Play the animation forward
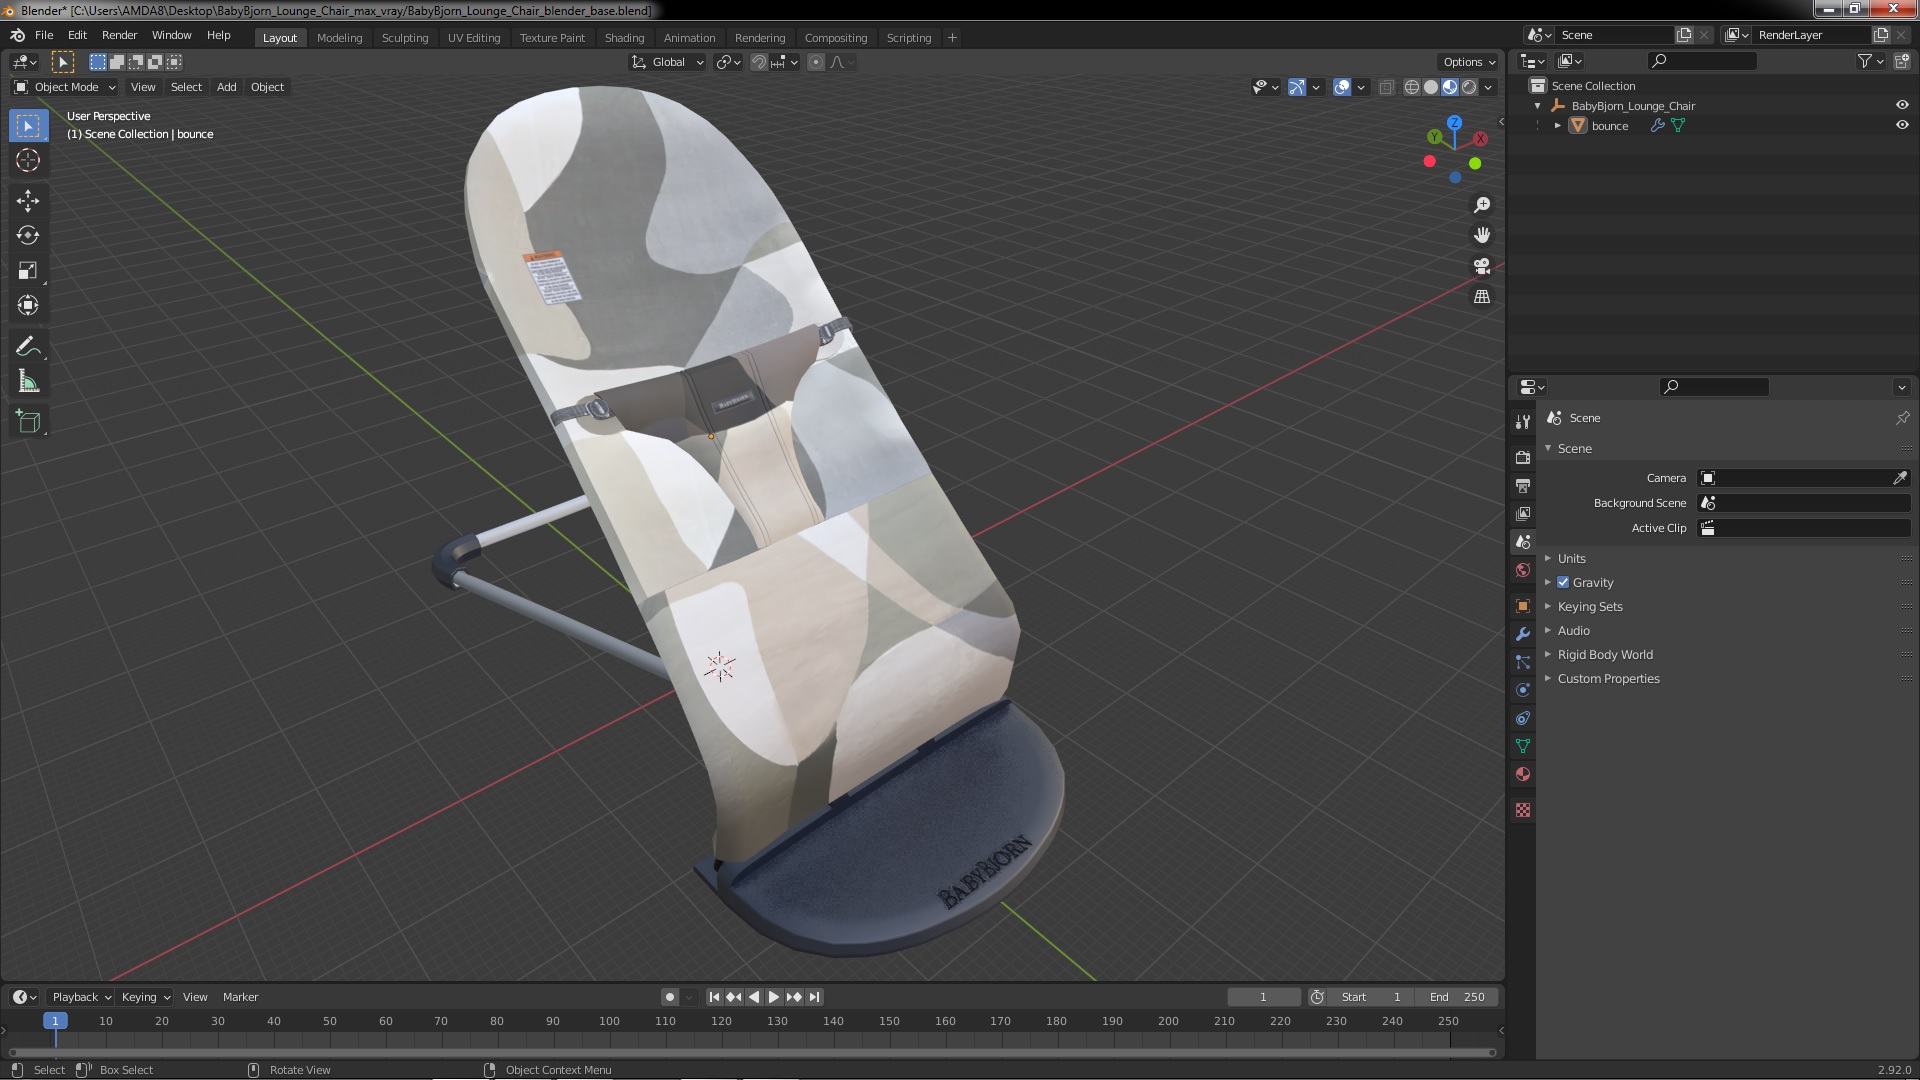Viewport: 1920px width, 1080px height. click(x=774, y=997)
